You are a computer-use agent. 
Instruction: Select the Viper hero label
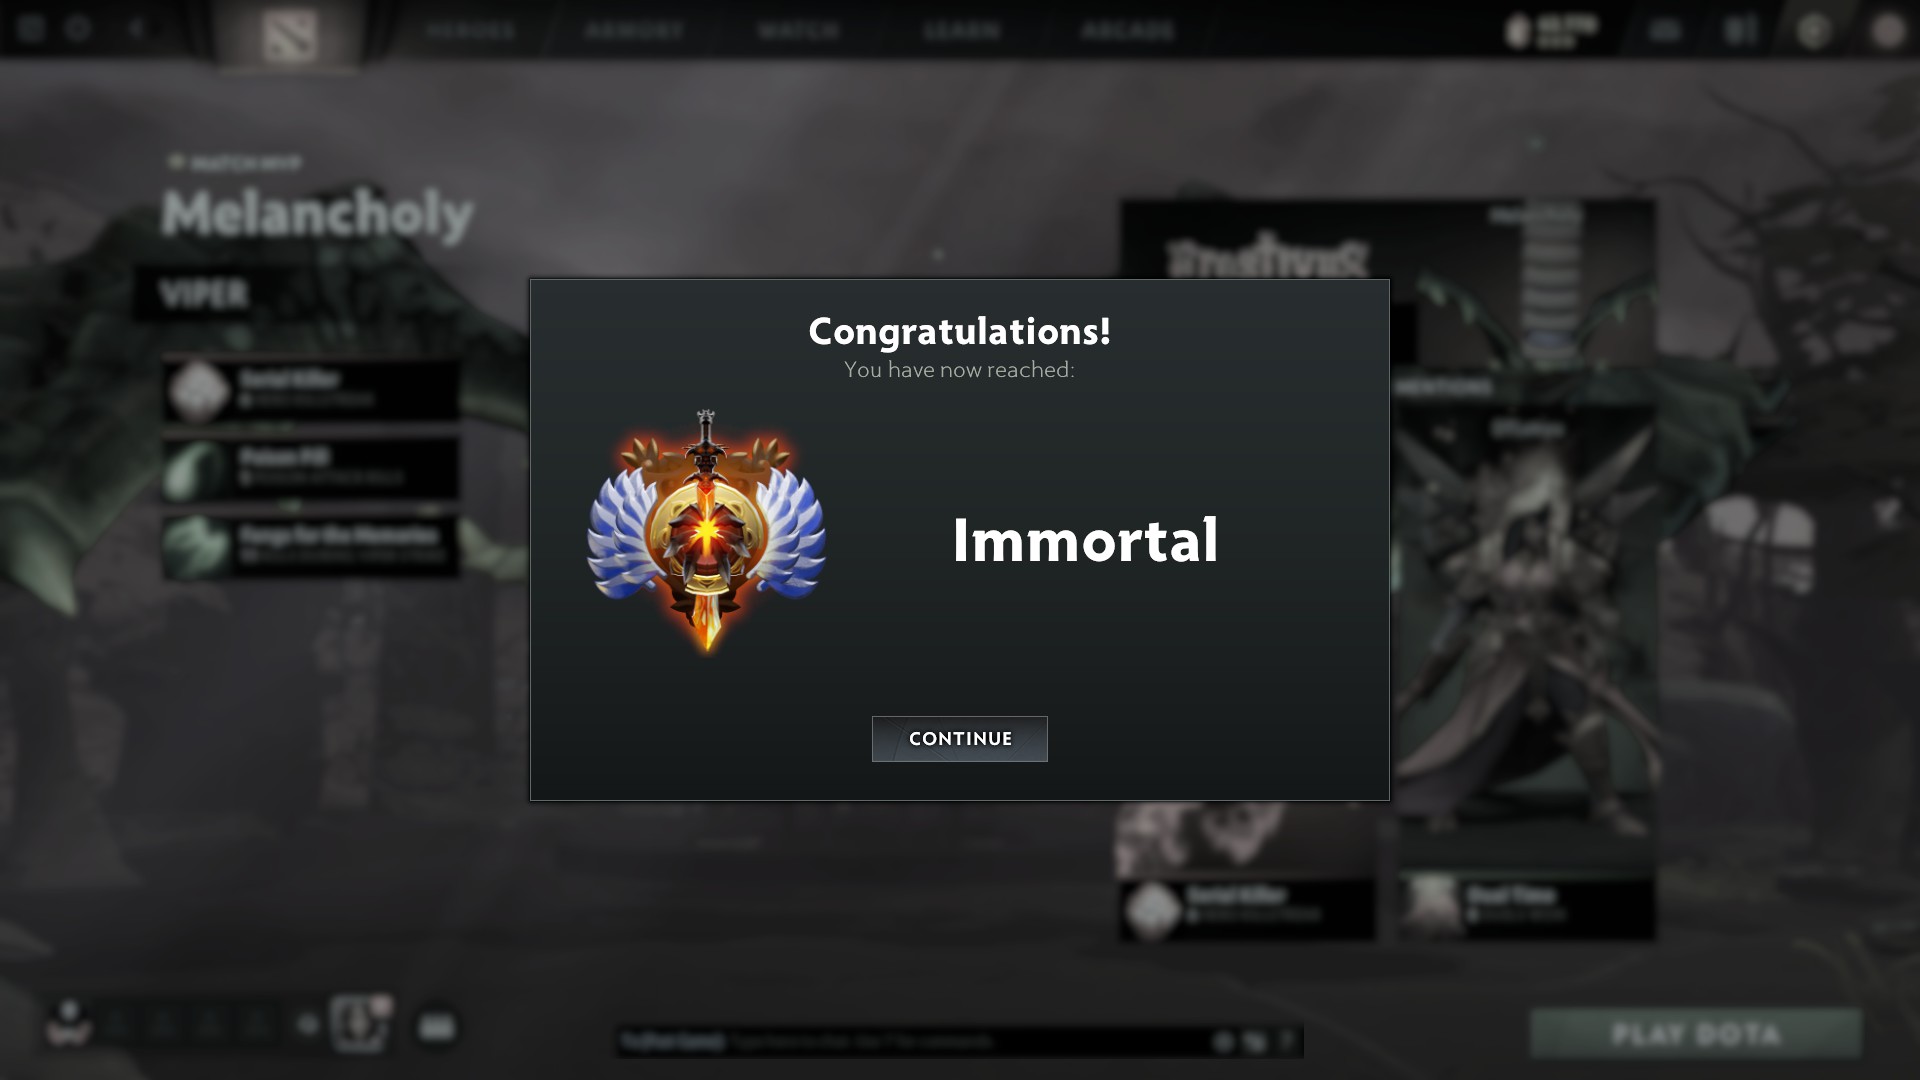(x=203, y=294)
